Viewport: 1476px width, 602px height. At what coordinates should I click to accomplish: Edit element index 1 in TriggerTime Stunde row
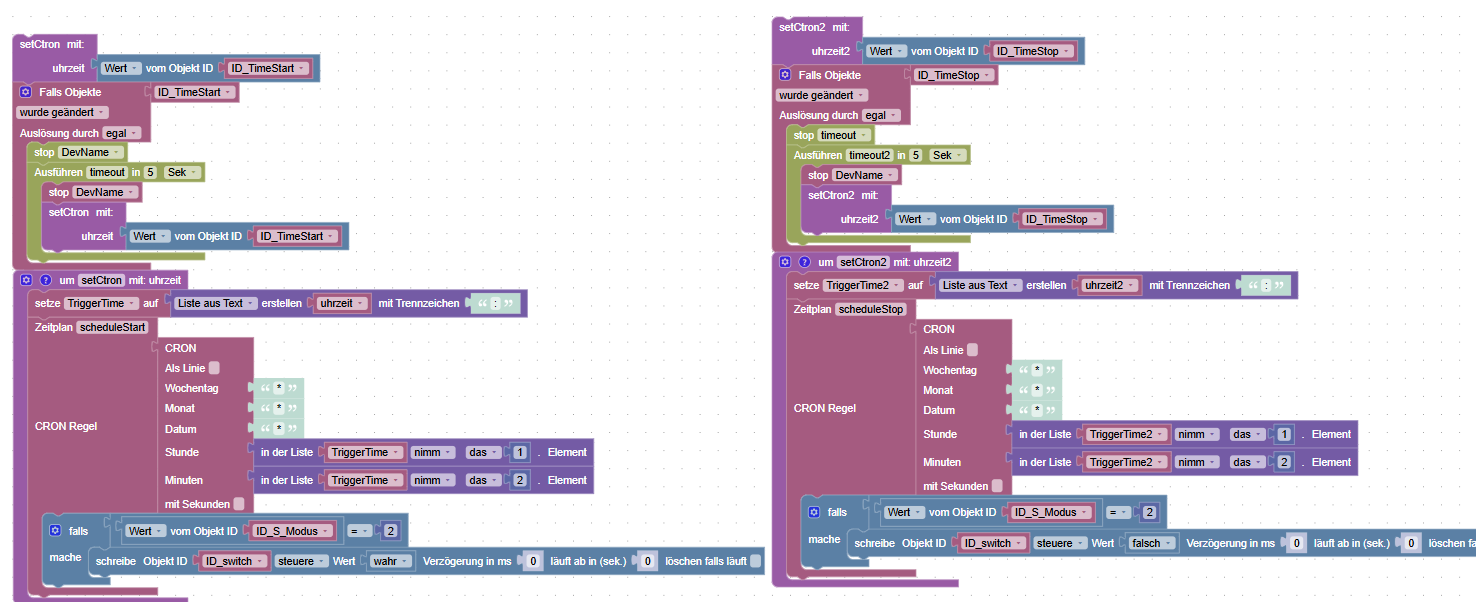coord(520,452)
